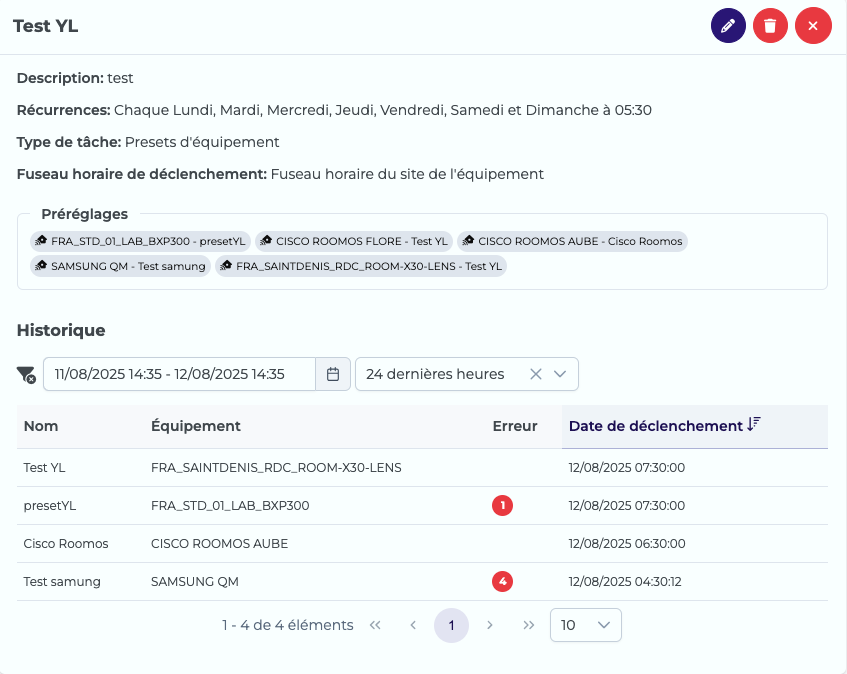Click the SAMSUNG QM - Test samung chip
Viewport: 847px width, 674px height.
(x=120, y=266)
